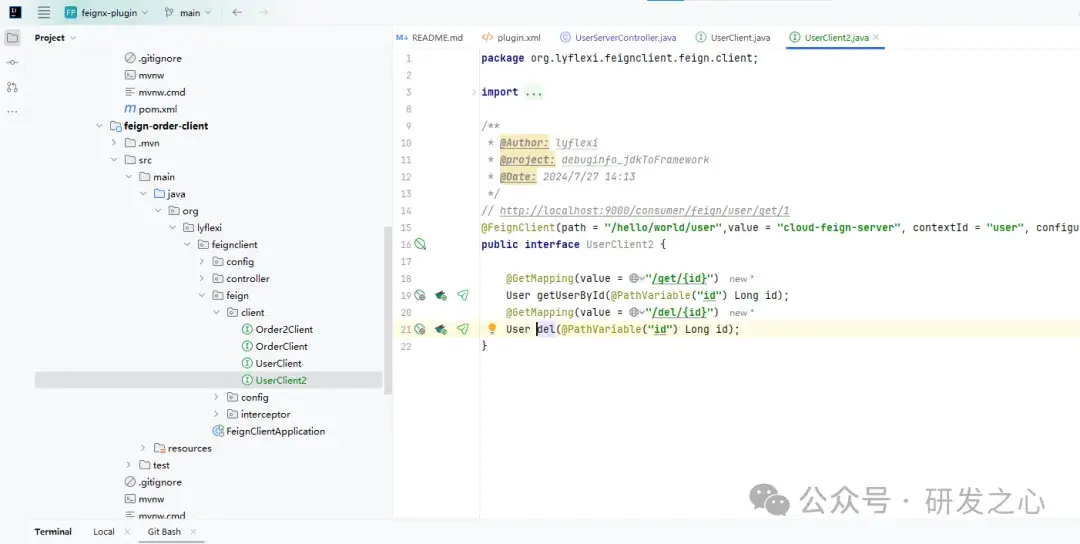Open the main hamburger menu
Image resolution: width=1080 pixels, height=544 pixels.
[43, 13]
